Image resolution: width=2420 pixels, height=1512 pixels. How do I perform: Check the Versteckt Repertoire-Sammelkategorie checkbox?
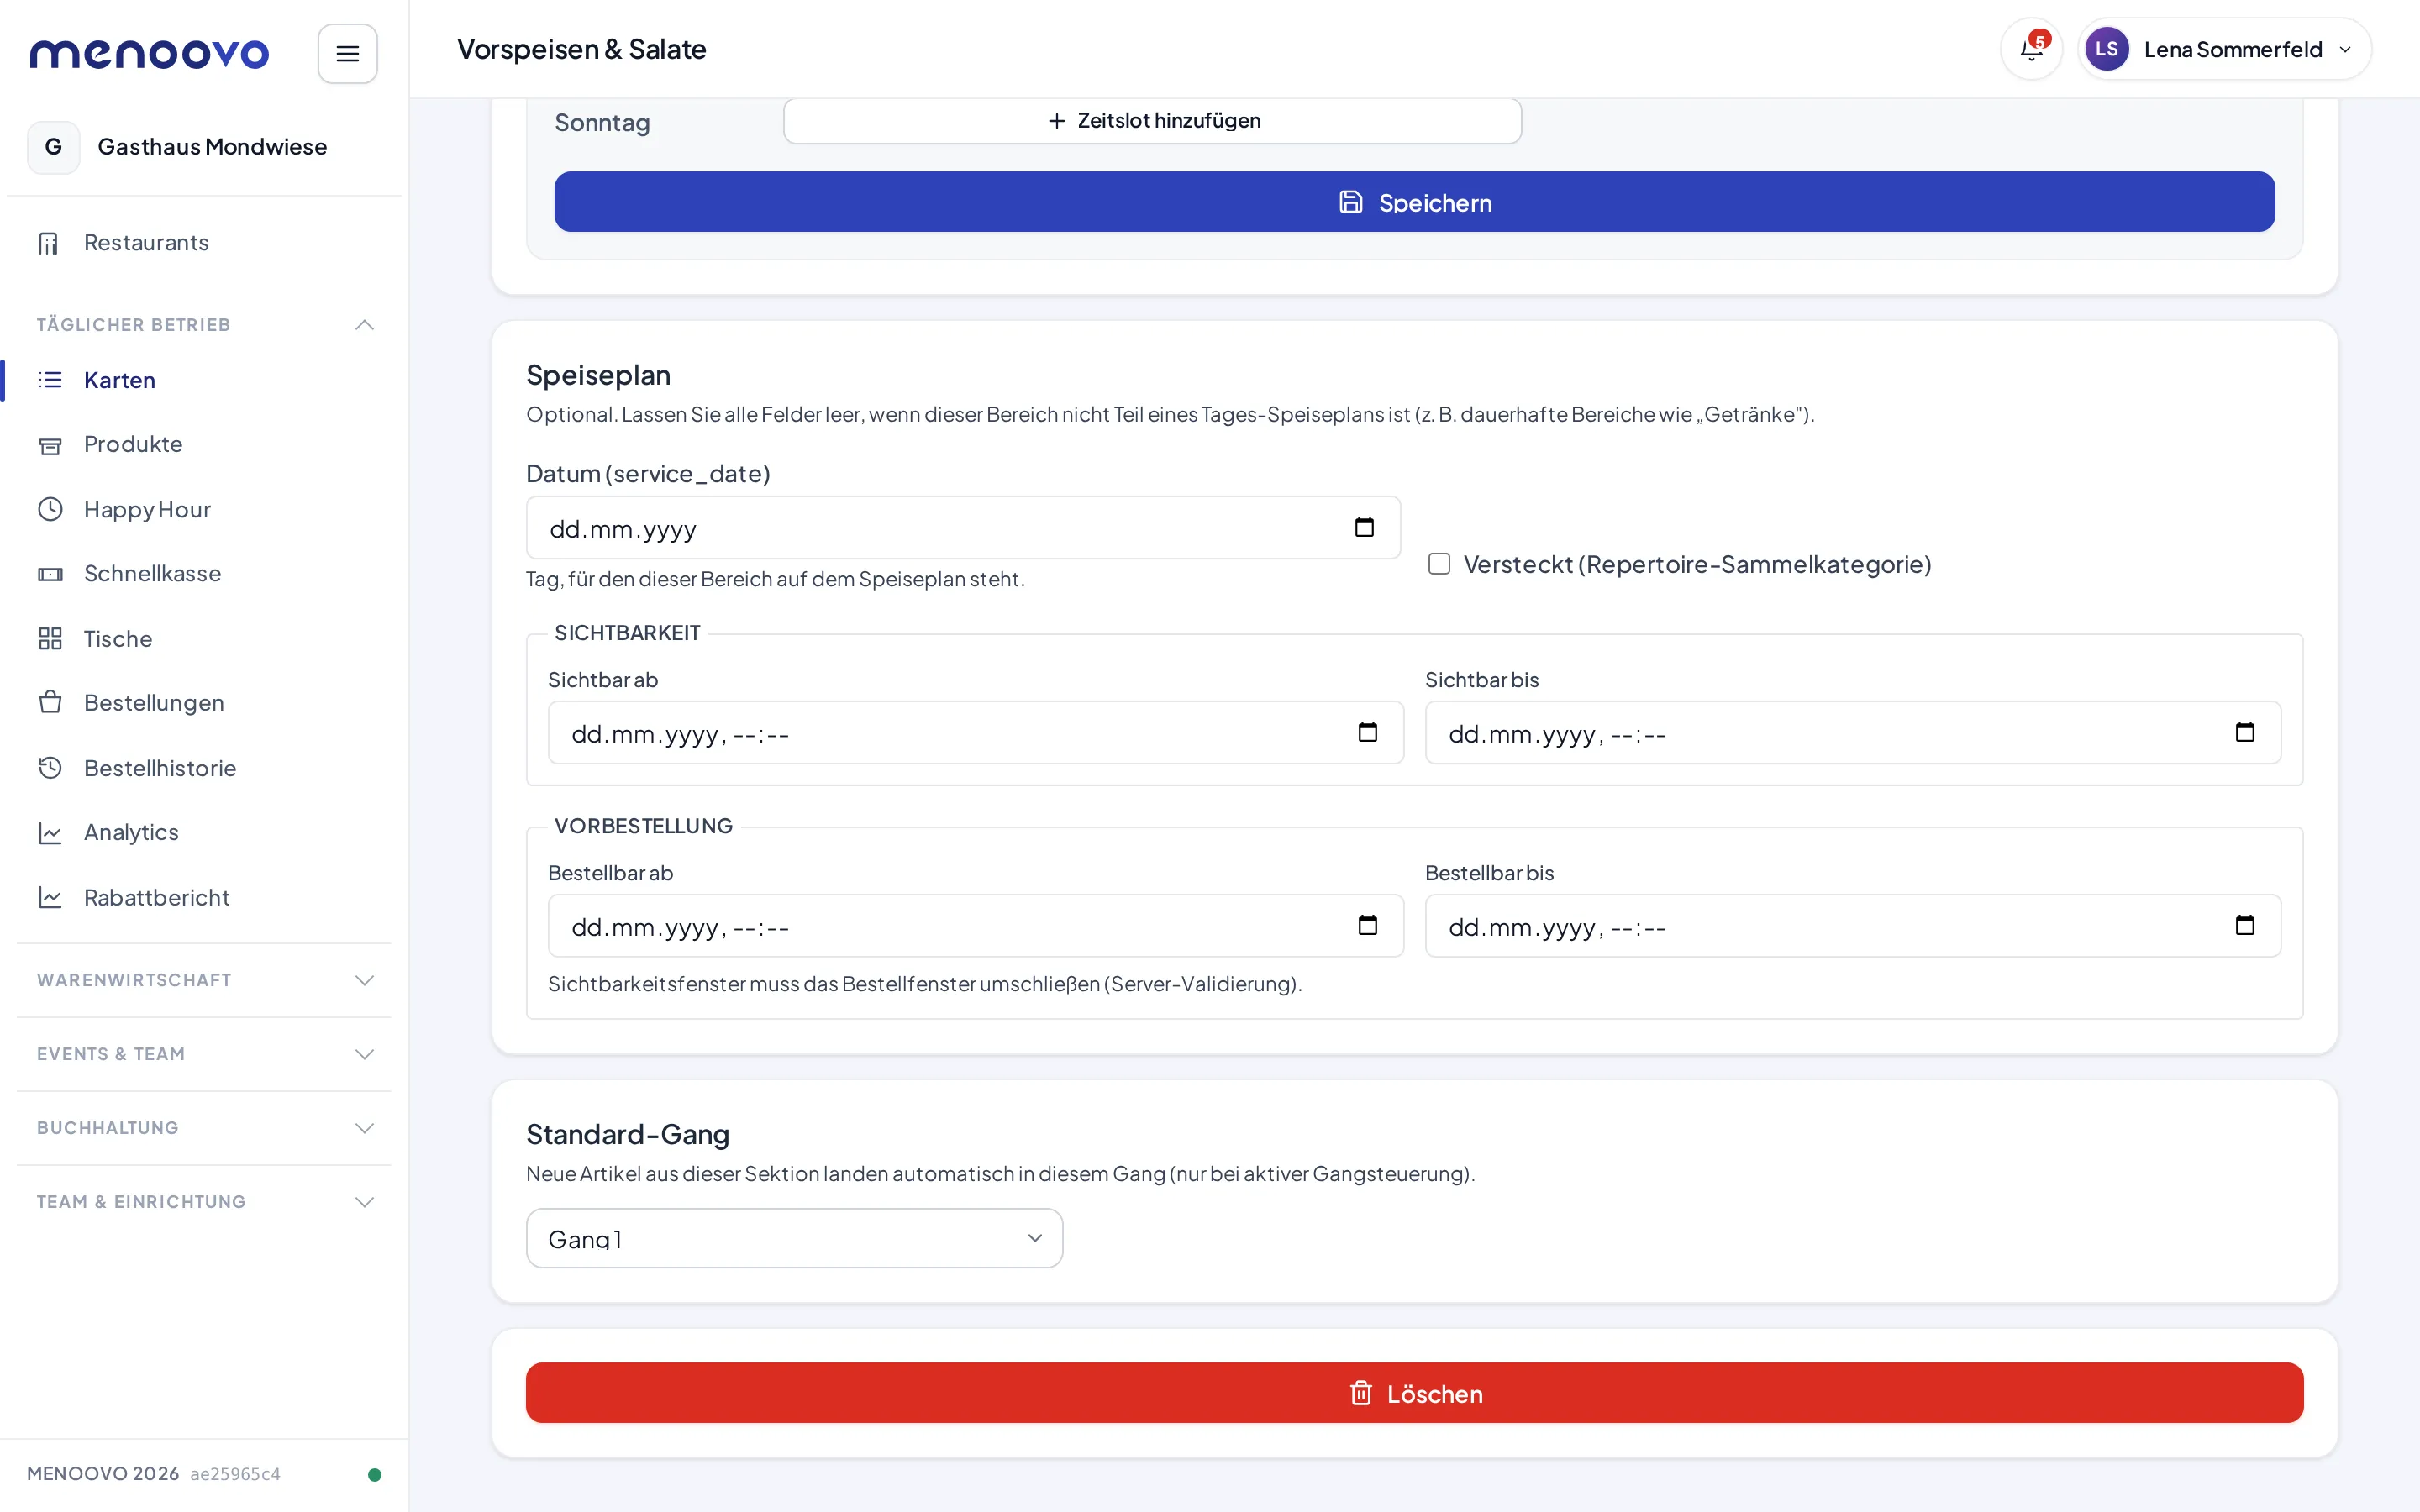[1439, 564]
